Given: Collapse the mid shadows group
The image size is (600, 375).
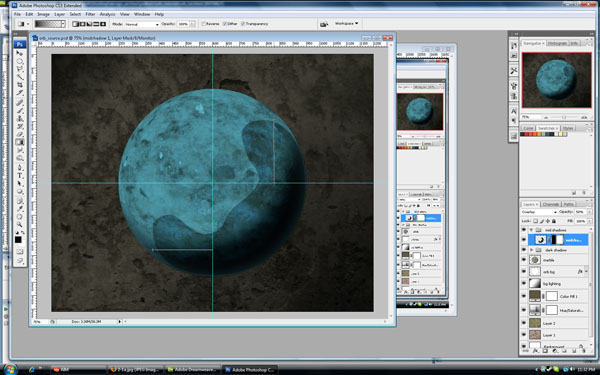Looking at the screenshot, I should (x=531, y=230).
